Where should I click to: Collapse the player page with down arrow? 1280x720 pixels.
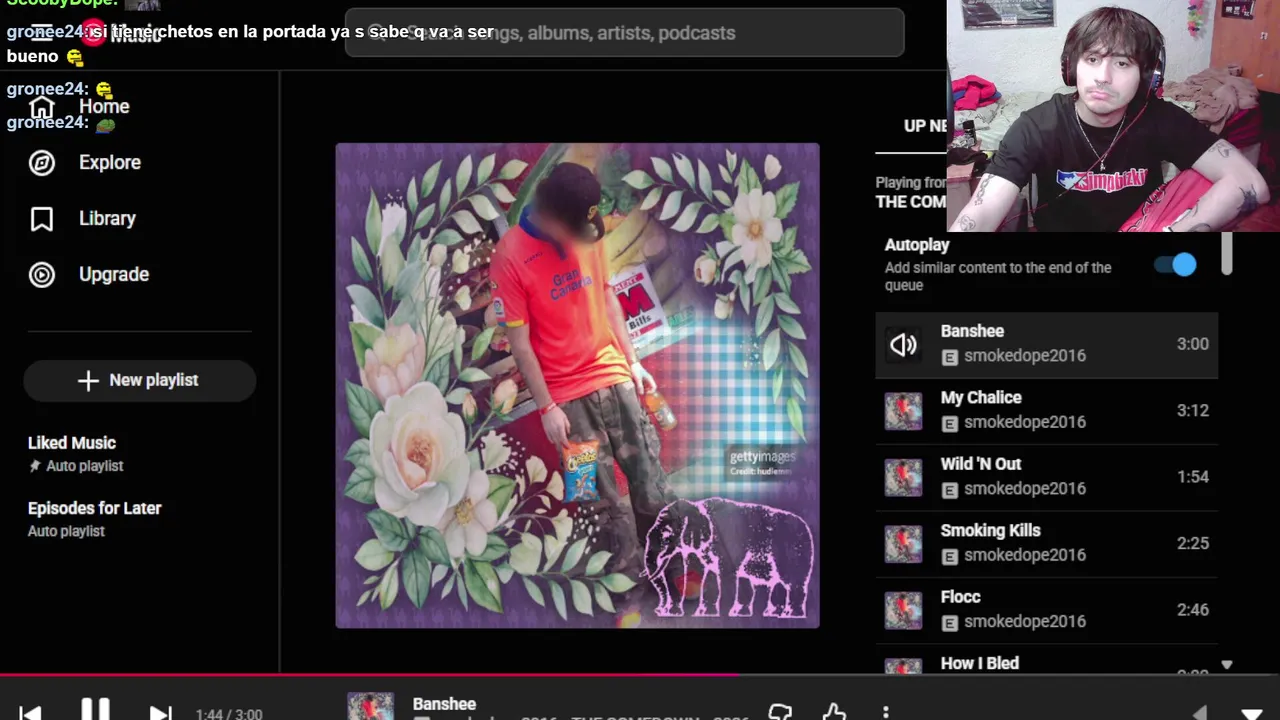pos(1251,714)
